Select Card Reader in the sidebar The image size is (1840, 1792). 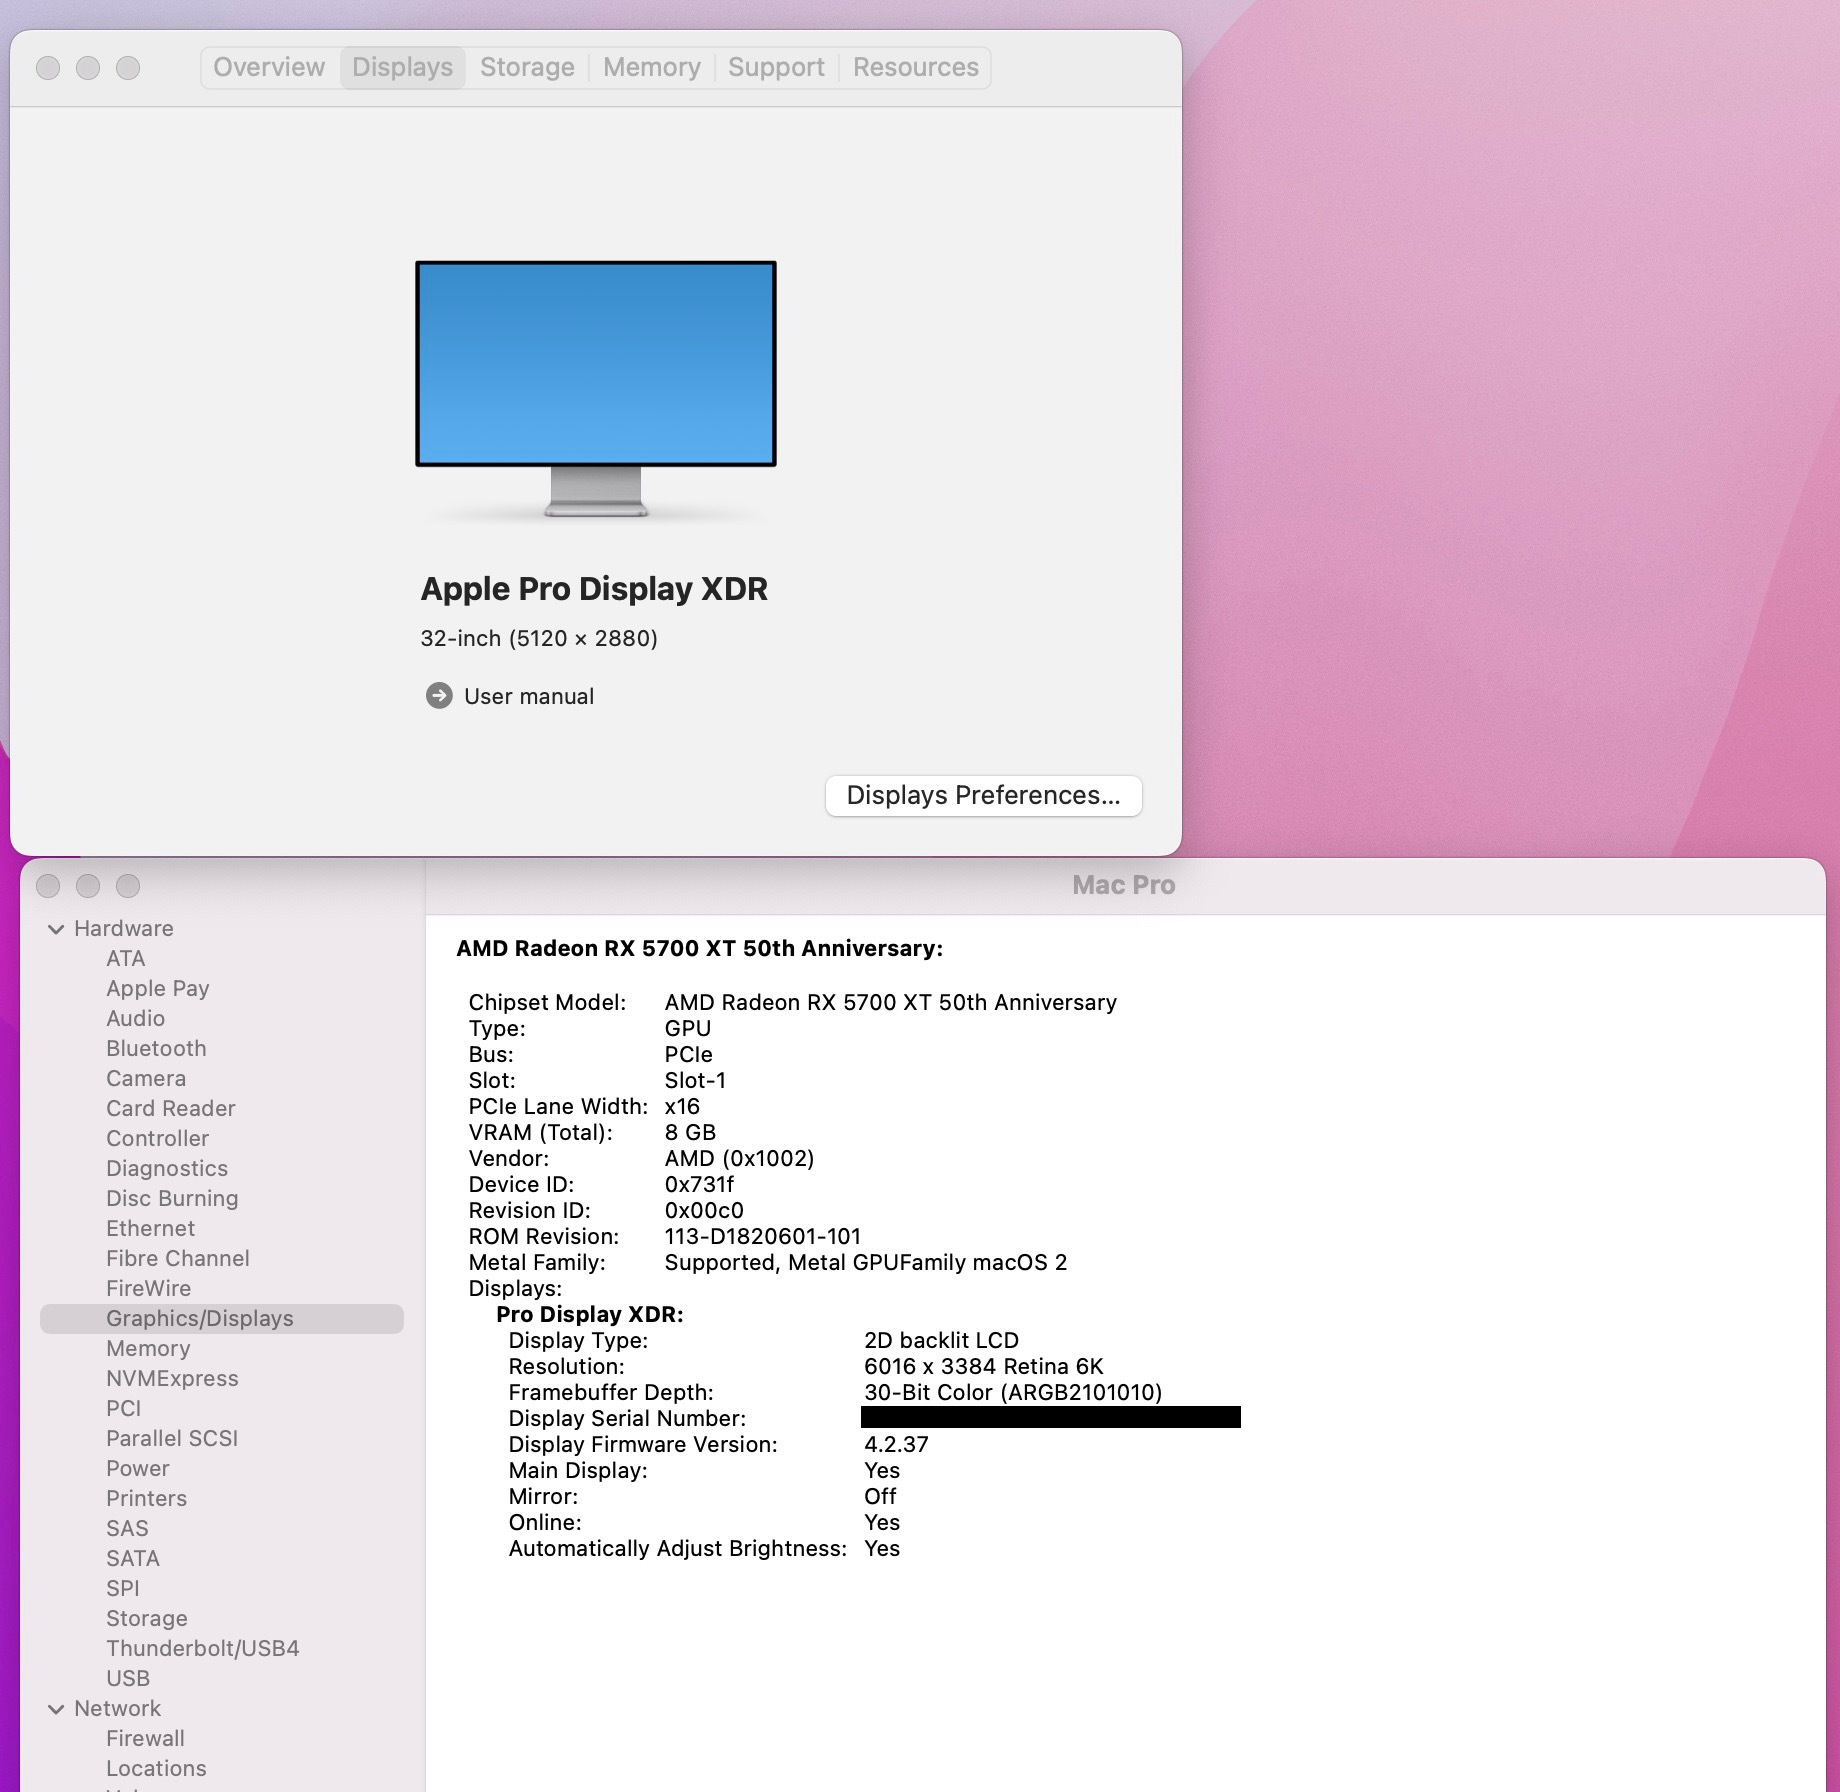coord(171,1108)
